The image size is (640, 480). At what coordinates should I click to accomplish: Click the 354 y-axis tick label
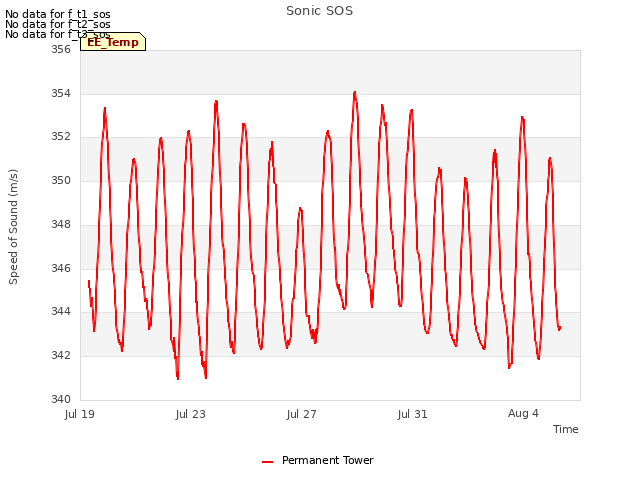(61, 93)
